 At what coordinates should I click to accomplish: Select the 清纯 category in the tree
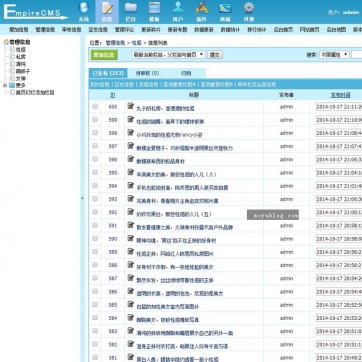tap(21, 64)
